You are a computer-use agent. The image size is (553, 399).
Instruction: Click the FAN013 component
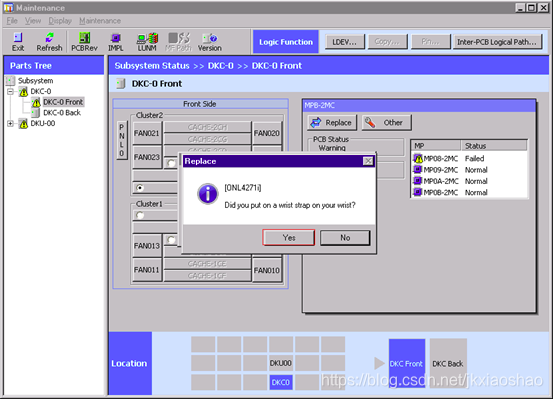click(147, 246)
